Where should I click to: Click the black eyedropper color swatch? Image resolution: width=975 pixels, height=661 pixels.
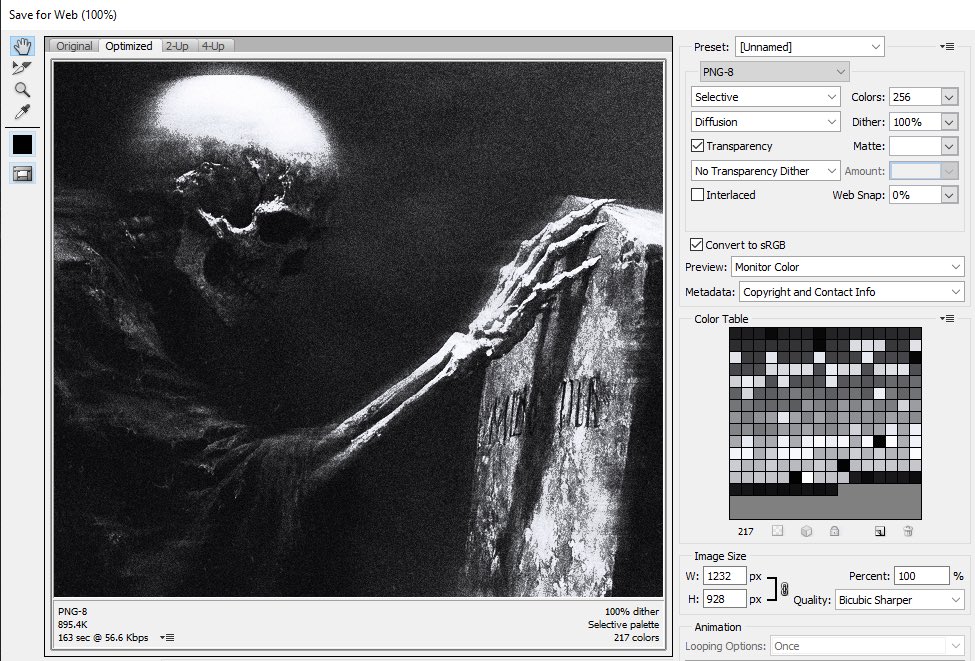point(22,144)
